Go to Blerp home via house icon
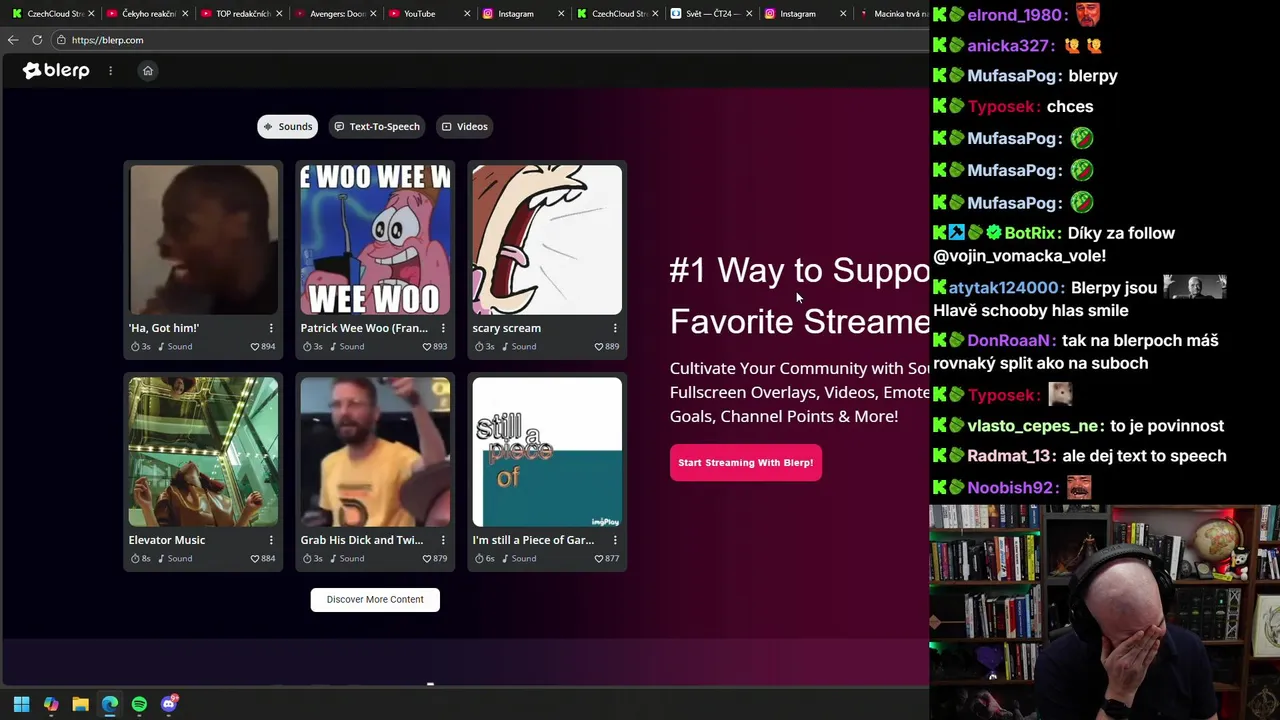Image resolution: width=1280 pixels, height=720 pixels. [148, 70]
